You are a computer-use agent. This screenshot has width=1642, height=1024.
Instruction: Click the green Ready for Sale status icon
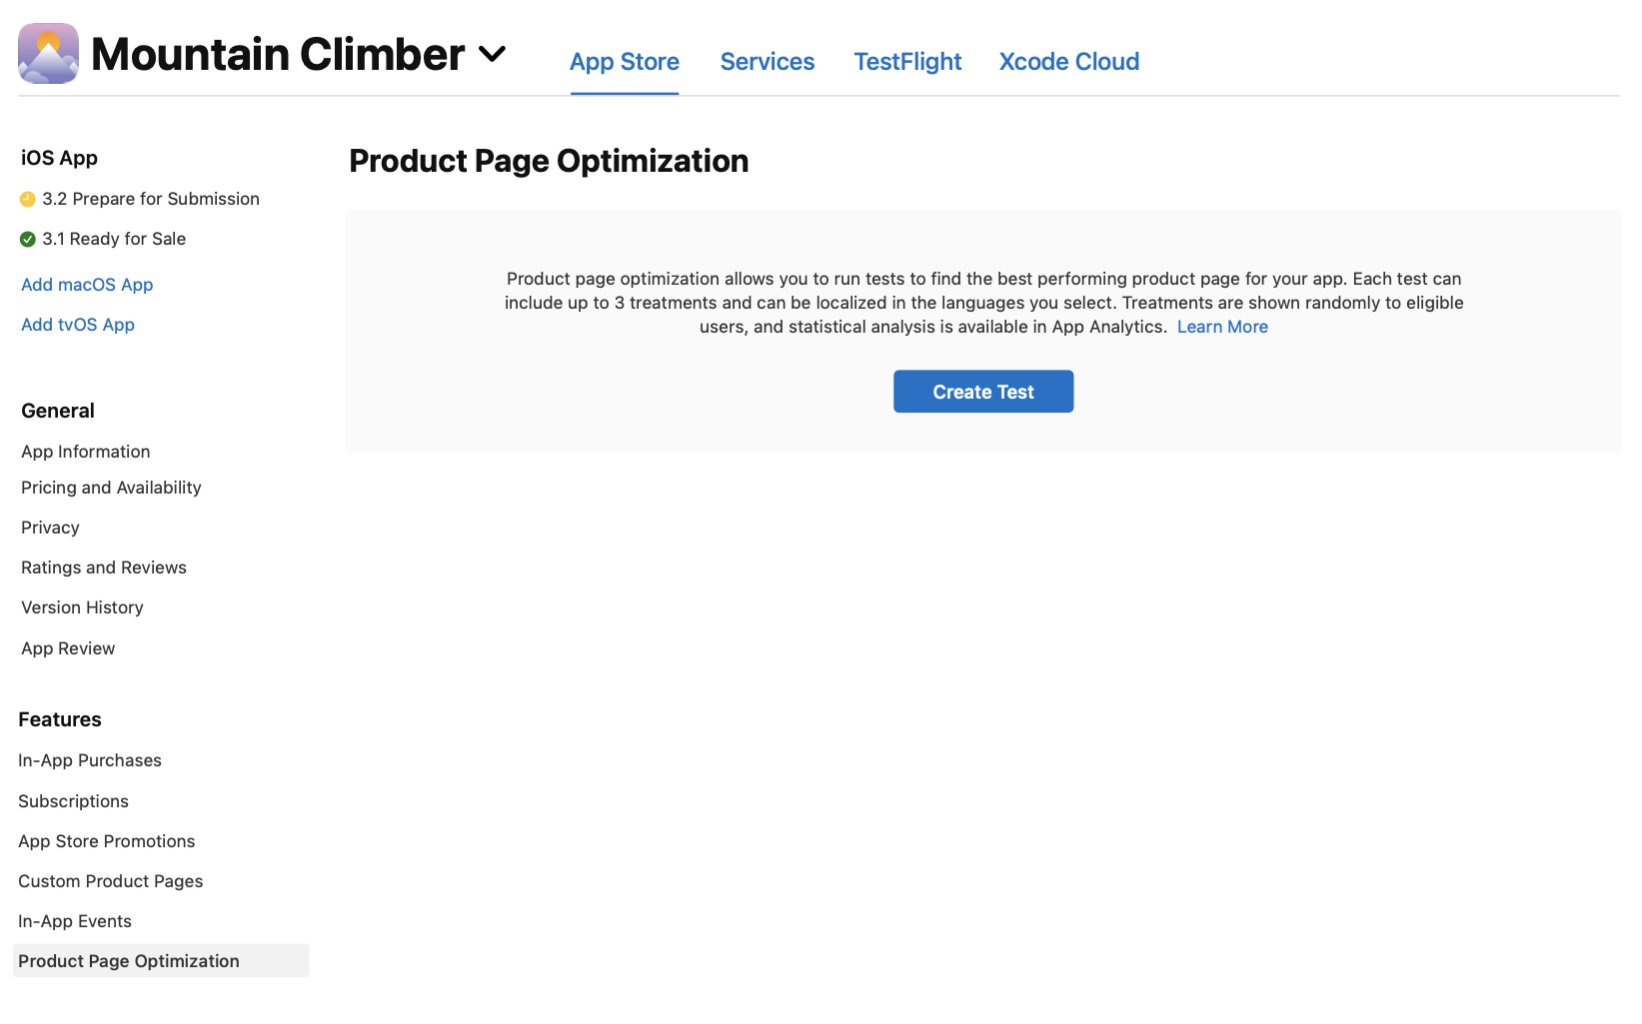[x=28, y=239]
